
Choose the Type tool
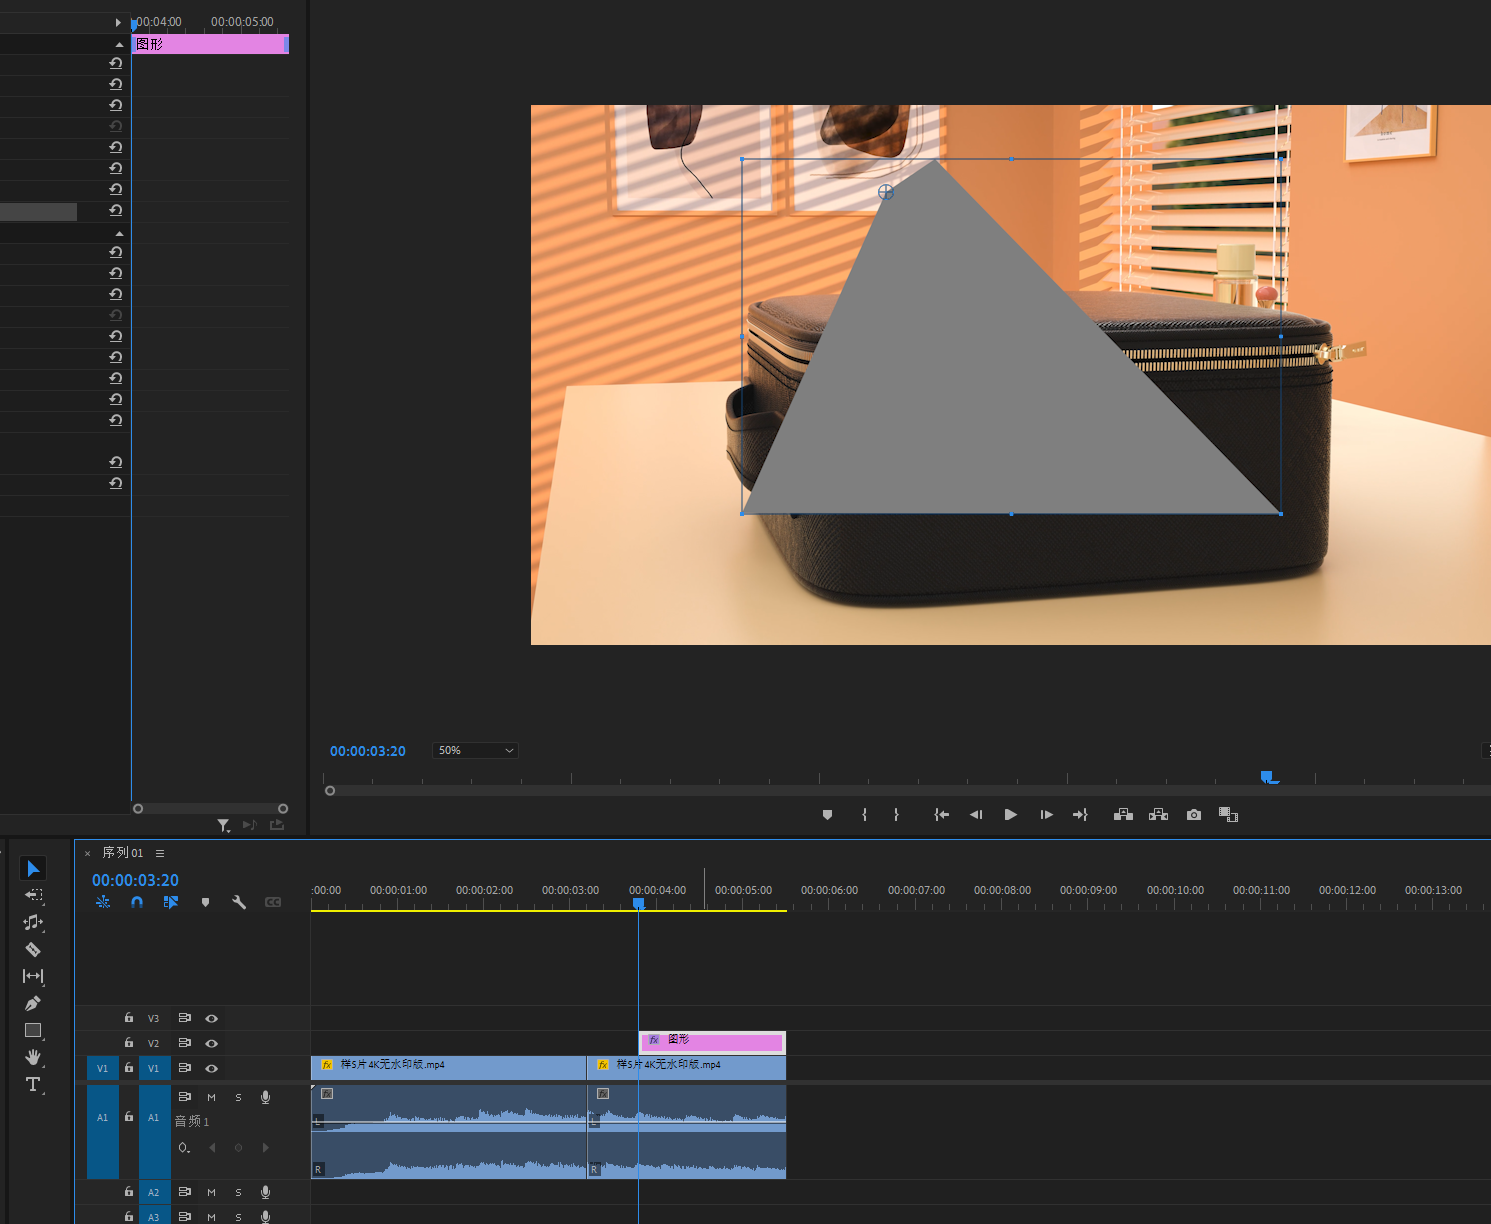click(33, 1084)
